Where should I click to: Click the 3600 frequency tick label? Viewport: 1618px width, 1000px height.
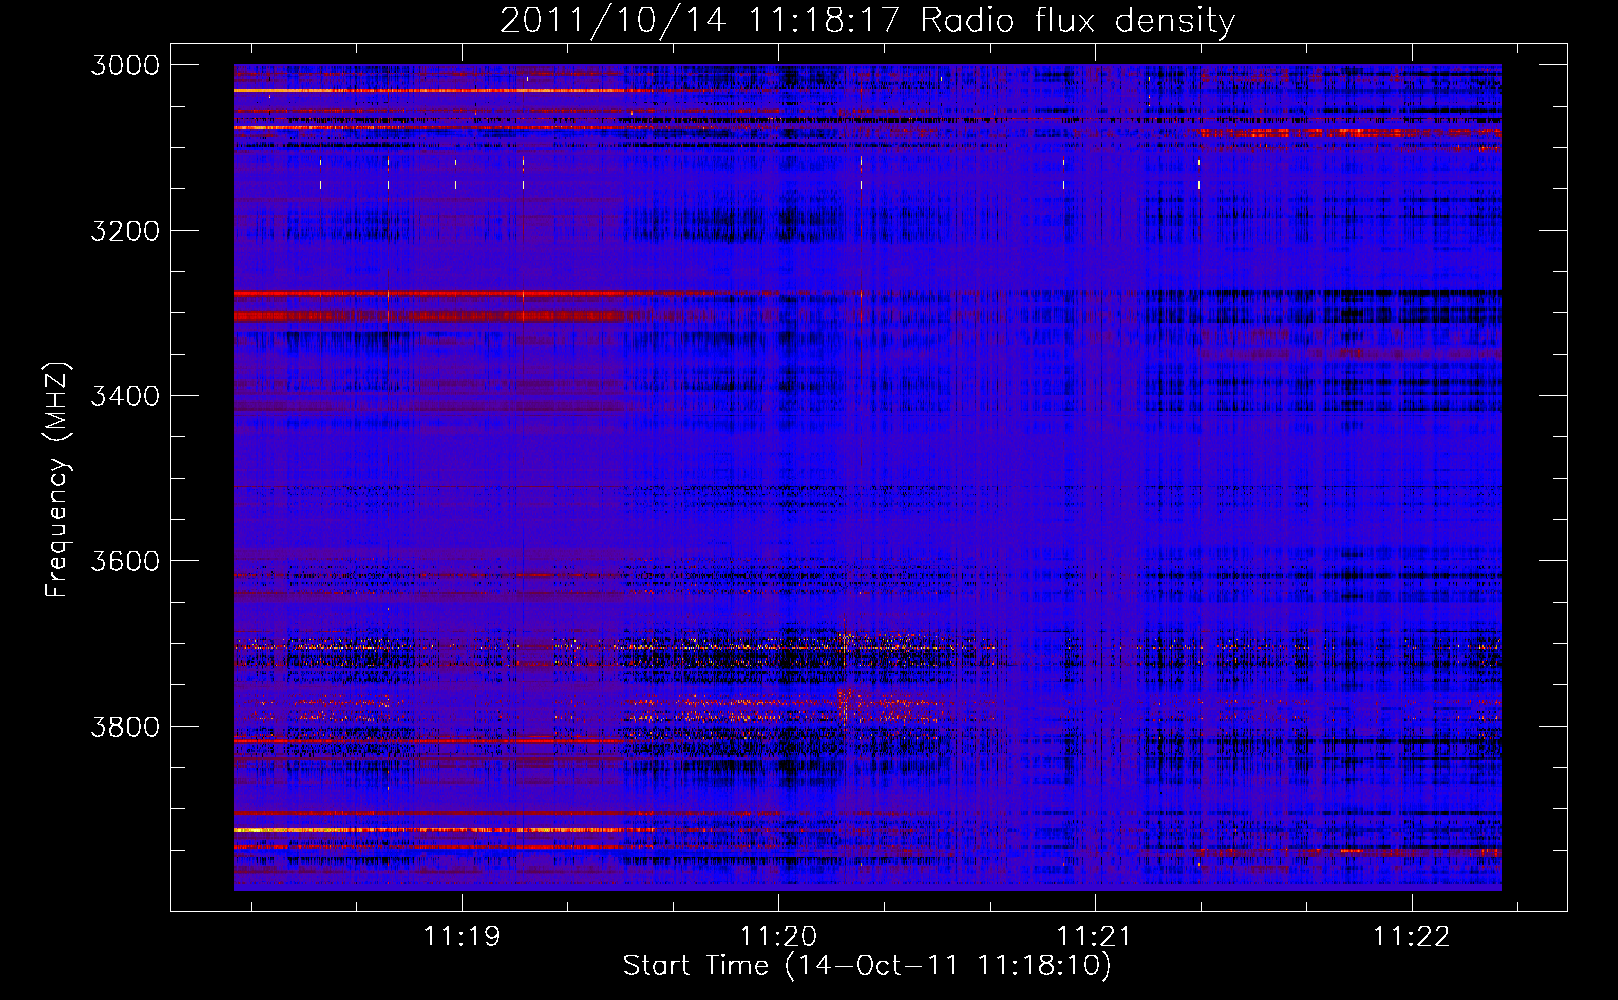coord(125,561)
